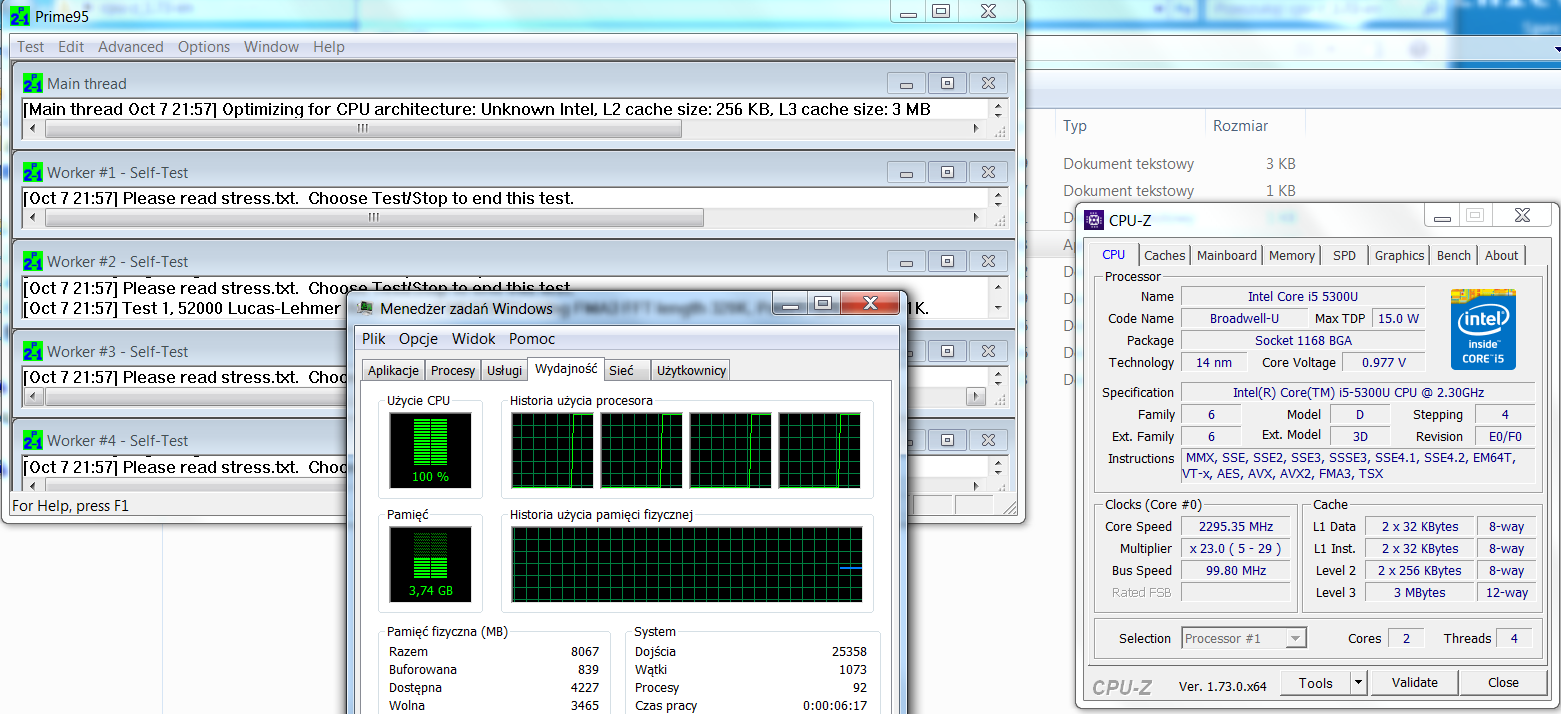This screenshot has height=714, width=1561.
Task: Maximize the Worker #1 - Self-Test child window
Action: click(x=947, y=173)
